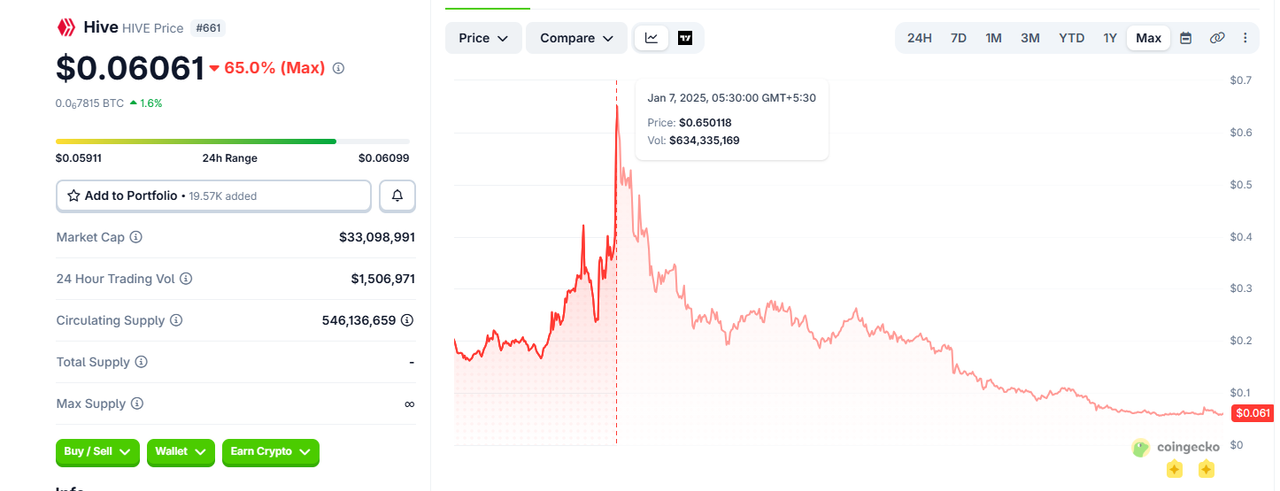Click Add to Portfolio button
This screenshot has width=1280, height=491.
pyautogui.click(x=214, y=196)
